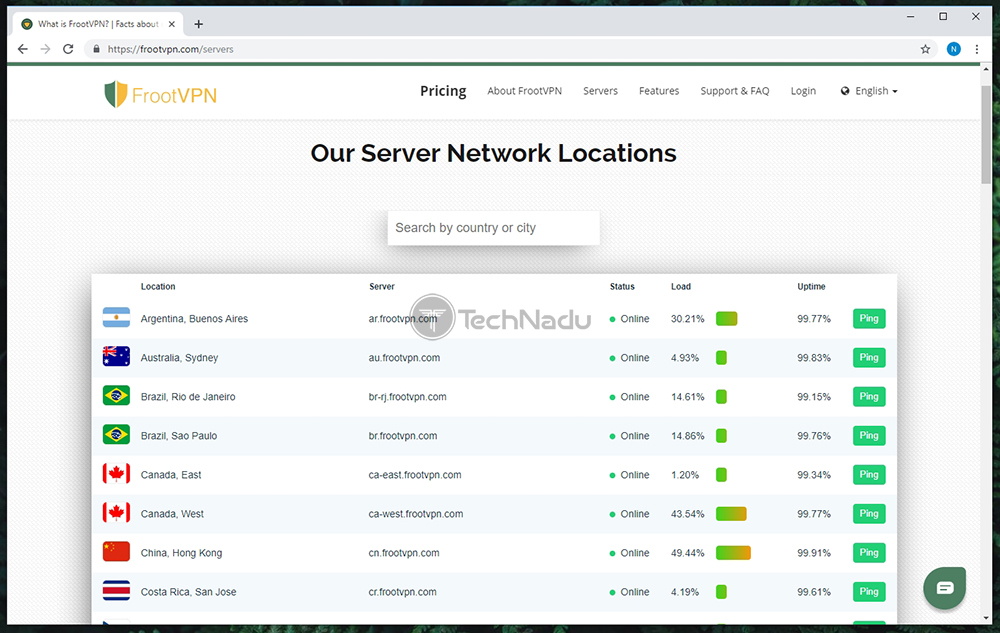Click the ca-west.frootvpn.com server address
The height and width of the screenshot is (633, 1000).
click(x=416, y=514)
